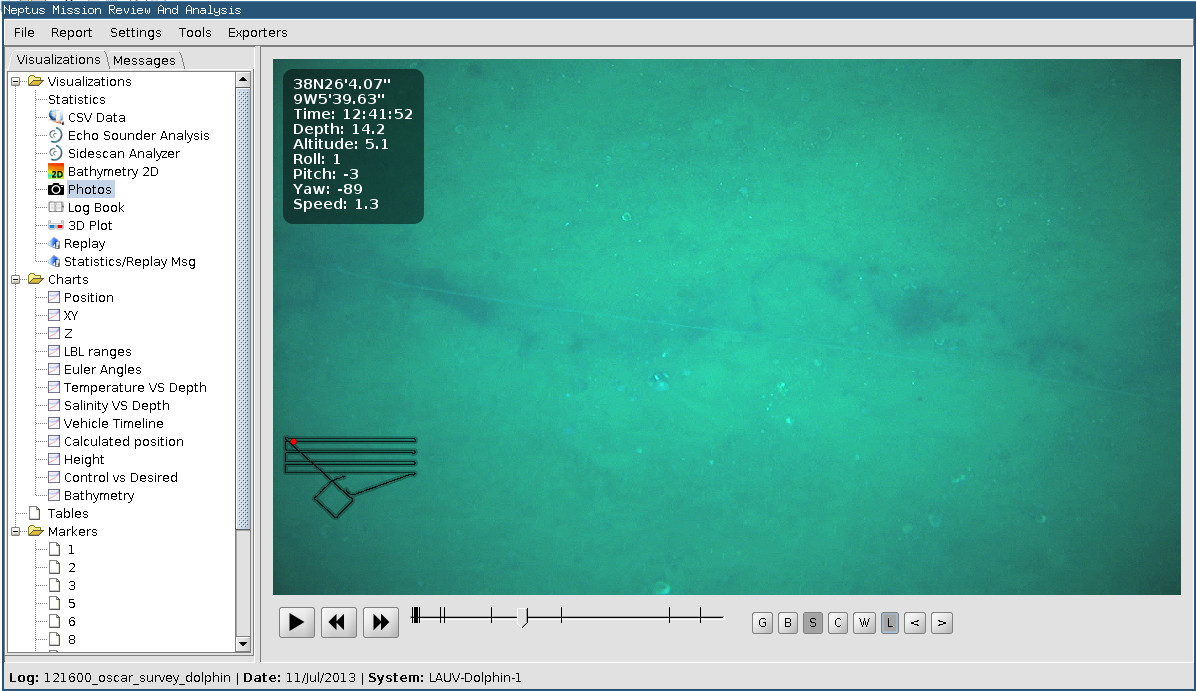
Task: Open the CSV Data globe icon
Action: point(56,117)
